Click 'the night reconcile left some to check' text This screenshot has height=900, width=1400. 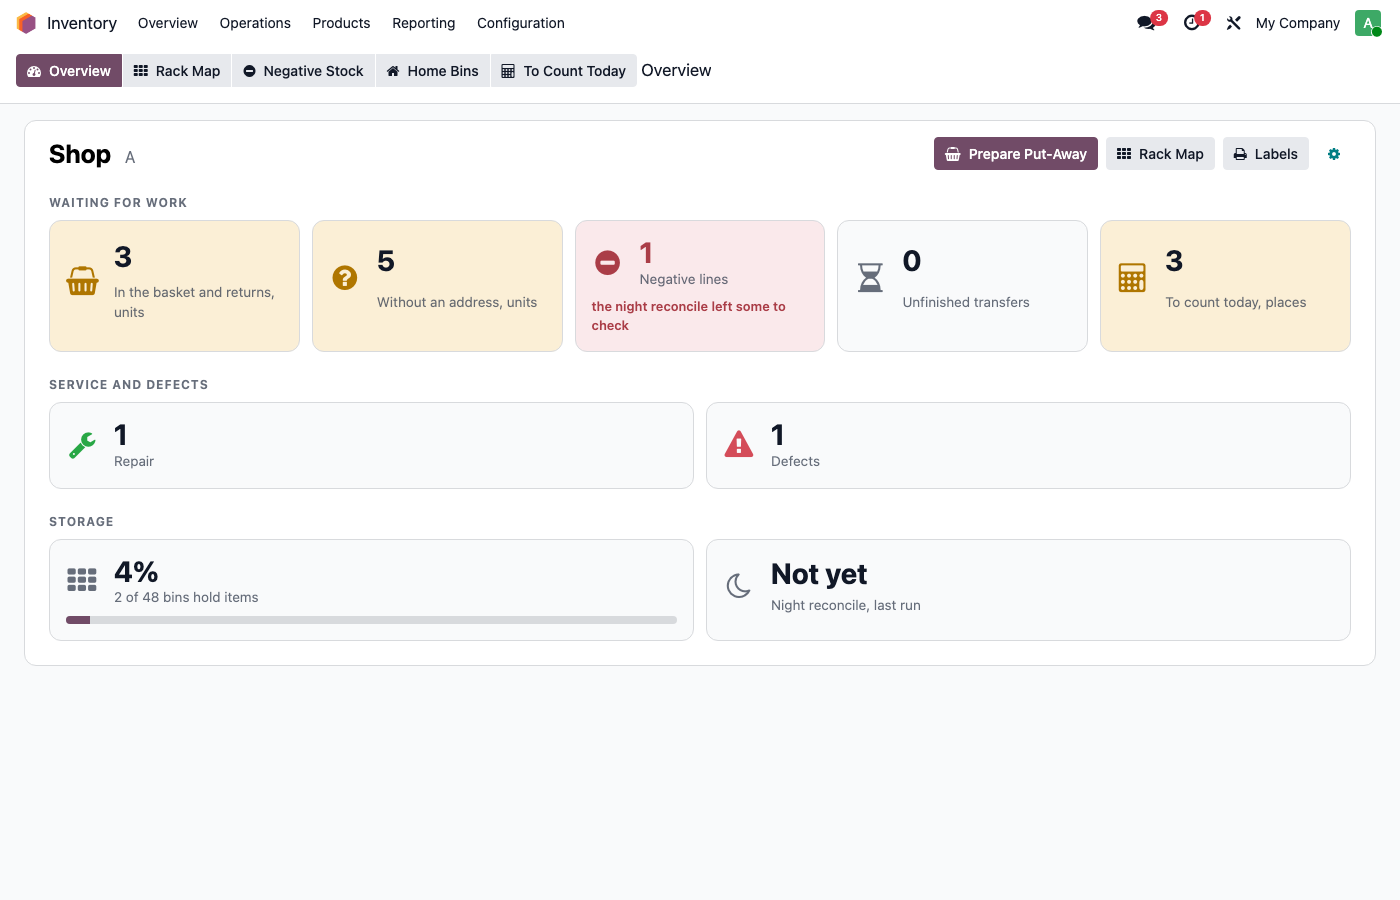tap(689, 316)
